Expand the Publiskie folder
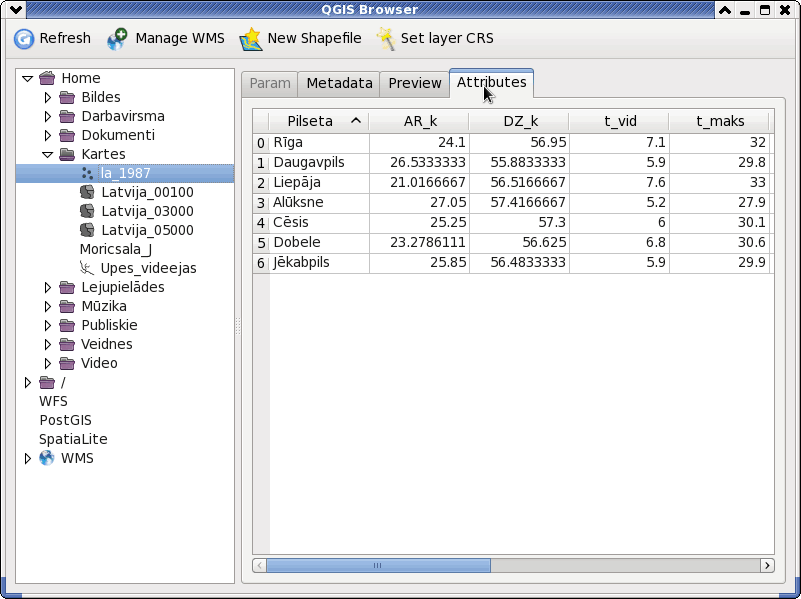Image resolution: width=801 pixels, height=599 pixels. (x=48, y=325)
